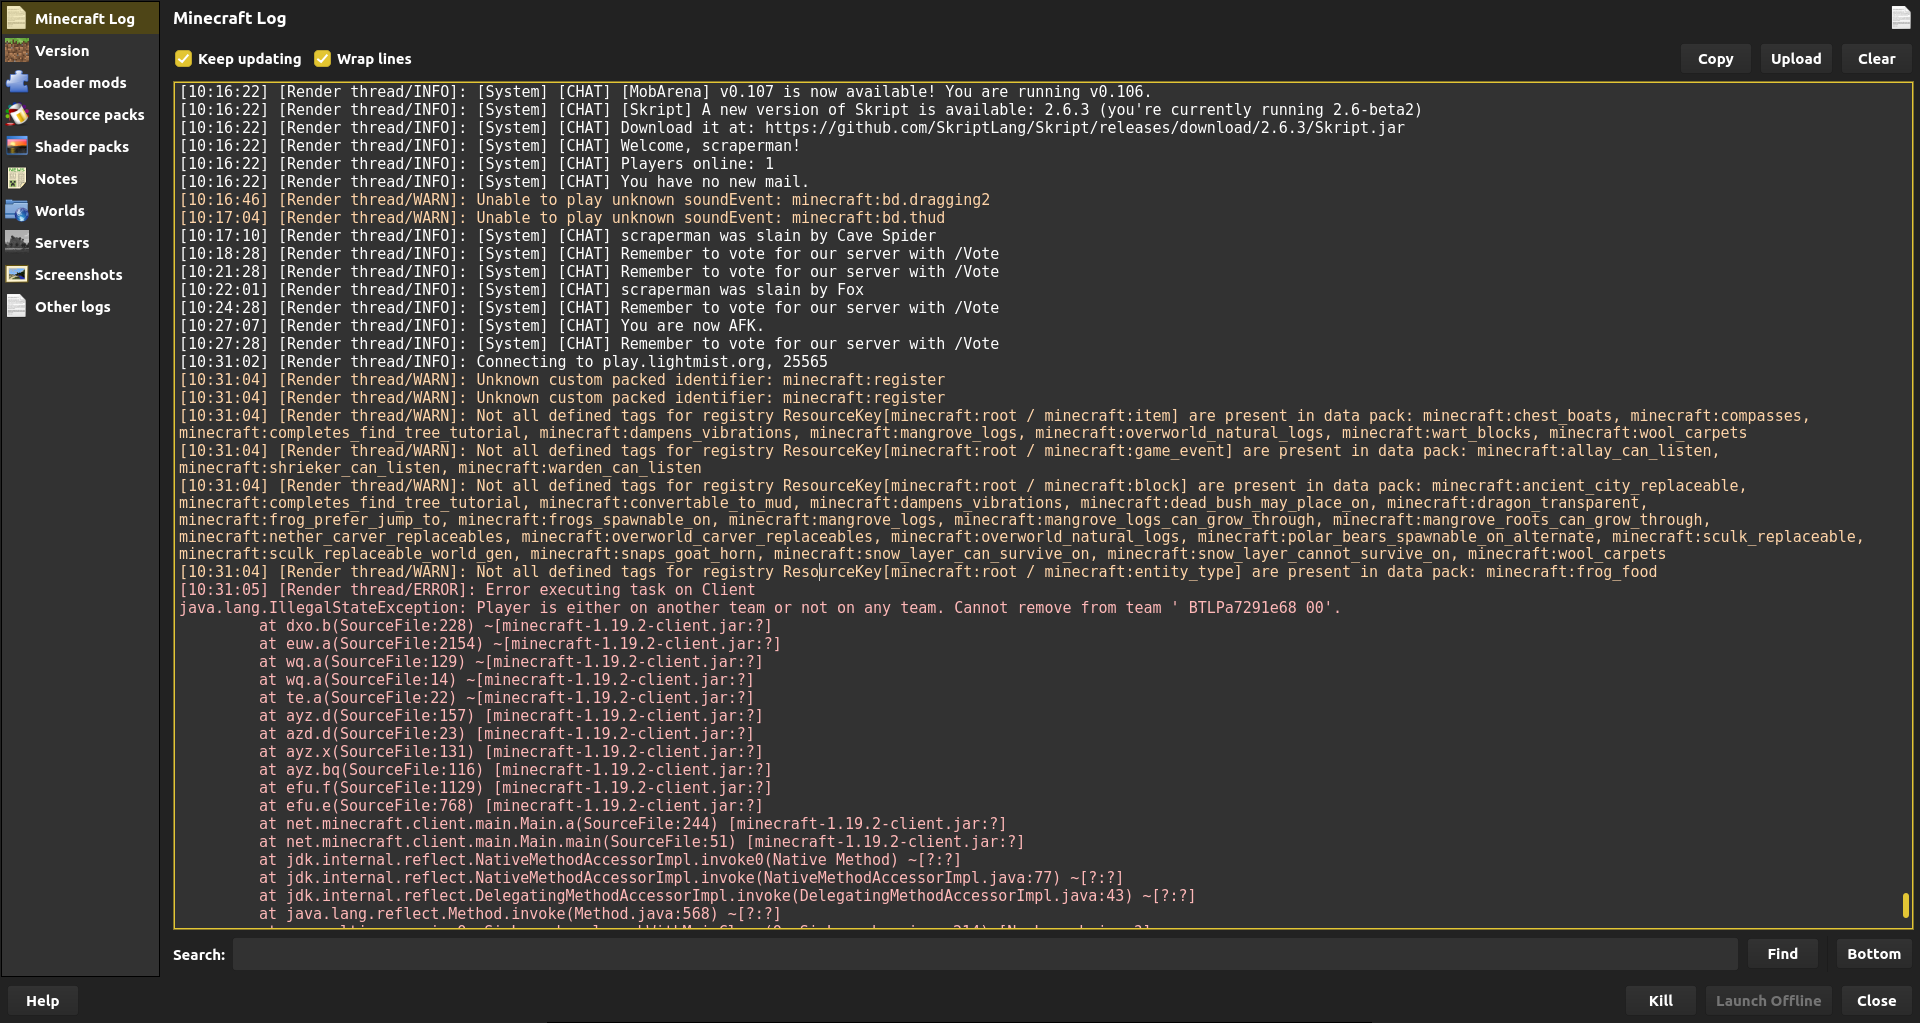Click the Other logs page icon

[x=17, y=307]
